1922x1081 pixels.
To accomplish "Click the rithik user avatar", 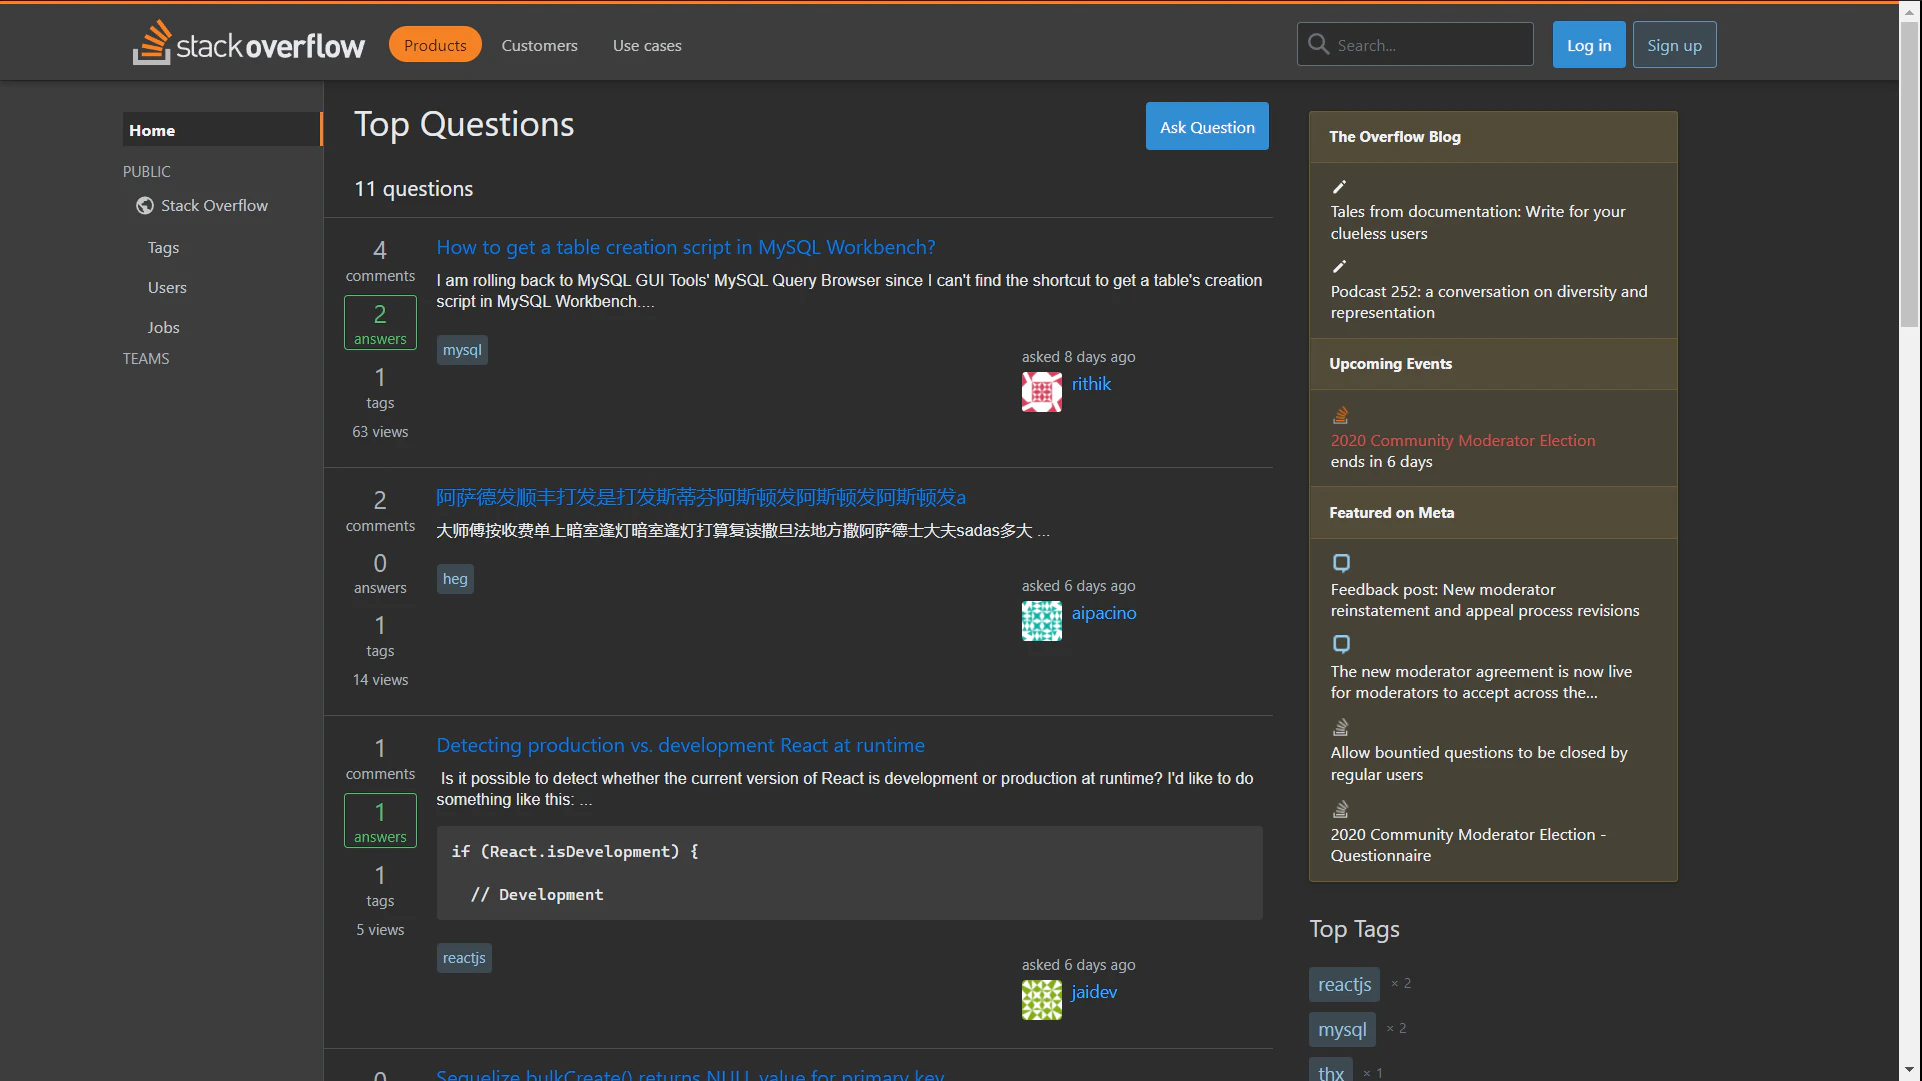I will [1041, 392].
